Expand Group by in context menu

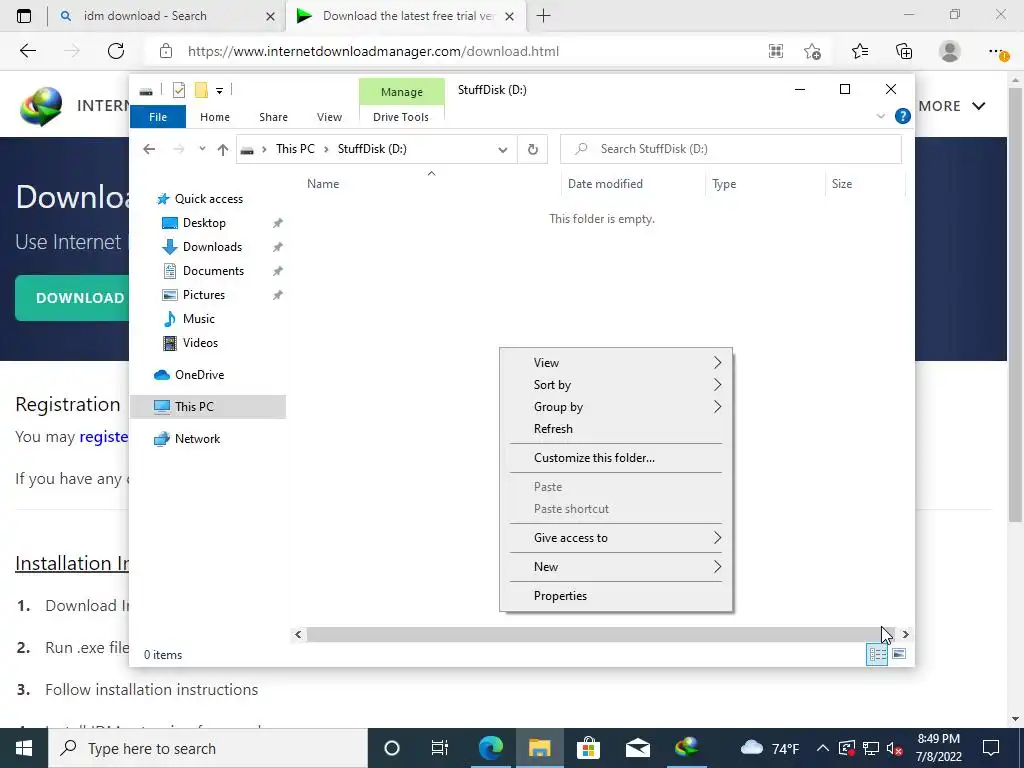click(616, 407)
